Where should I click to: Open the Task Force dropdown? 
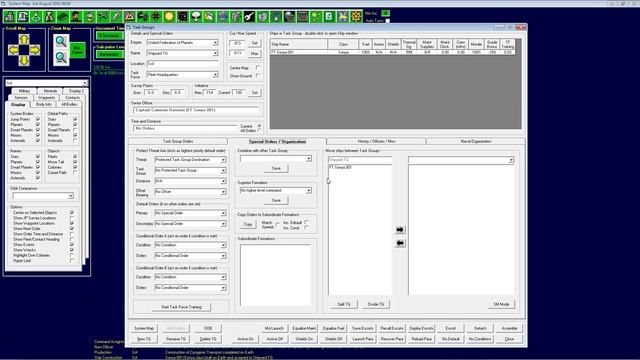(215, 75)
